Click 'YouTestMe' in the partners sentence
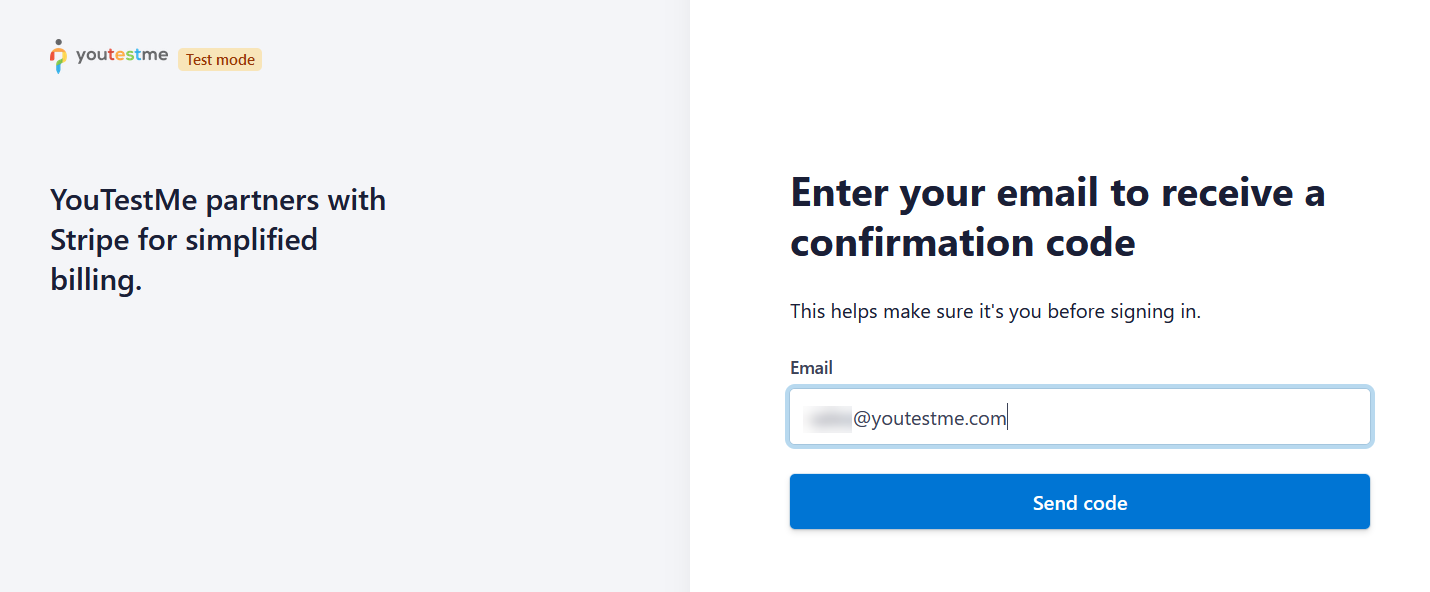This screenshot has height=592, width=1430. [x=124, y=200]
